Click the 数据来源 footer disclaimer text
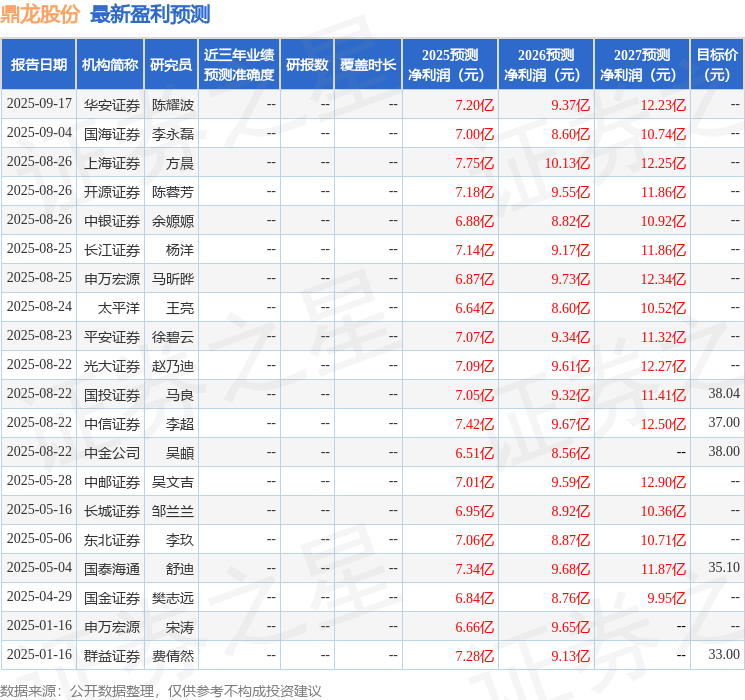Screen dimensions: 745x700 pyautogui.click(x=161, y=690)
